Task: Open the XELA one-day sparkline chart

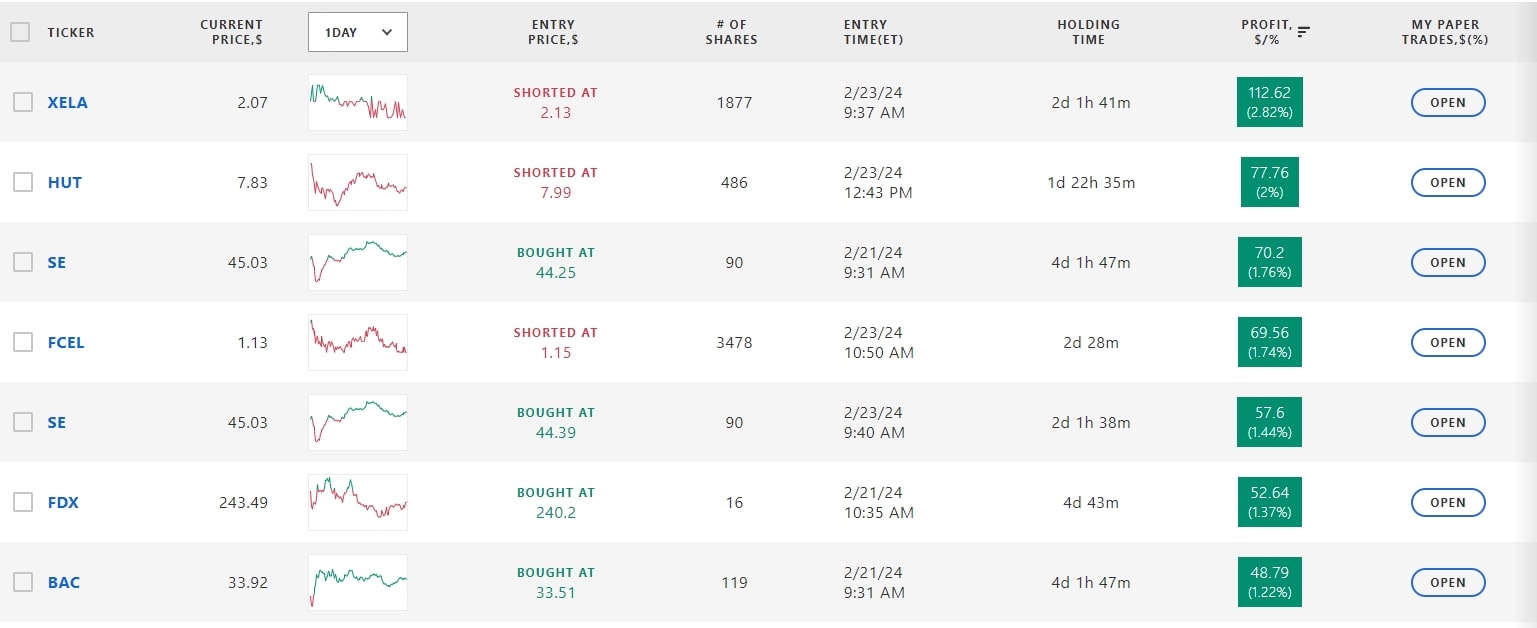Action: (358, 102)
